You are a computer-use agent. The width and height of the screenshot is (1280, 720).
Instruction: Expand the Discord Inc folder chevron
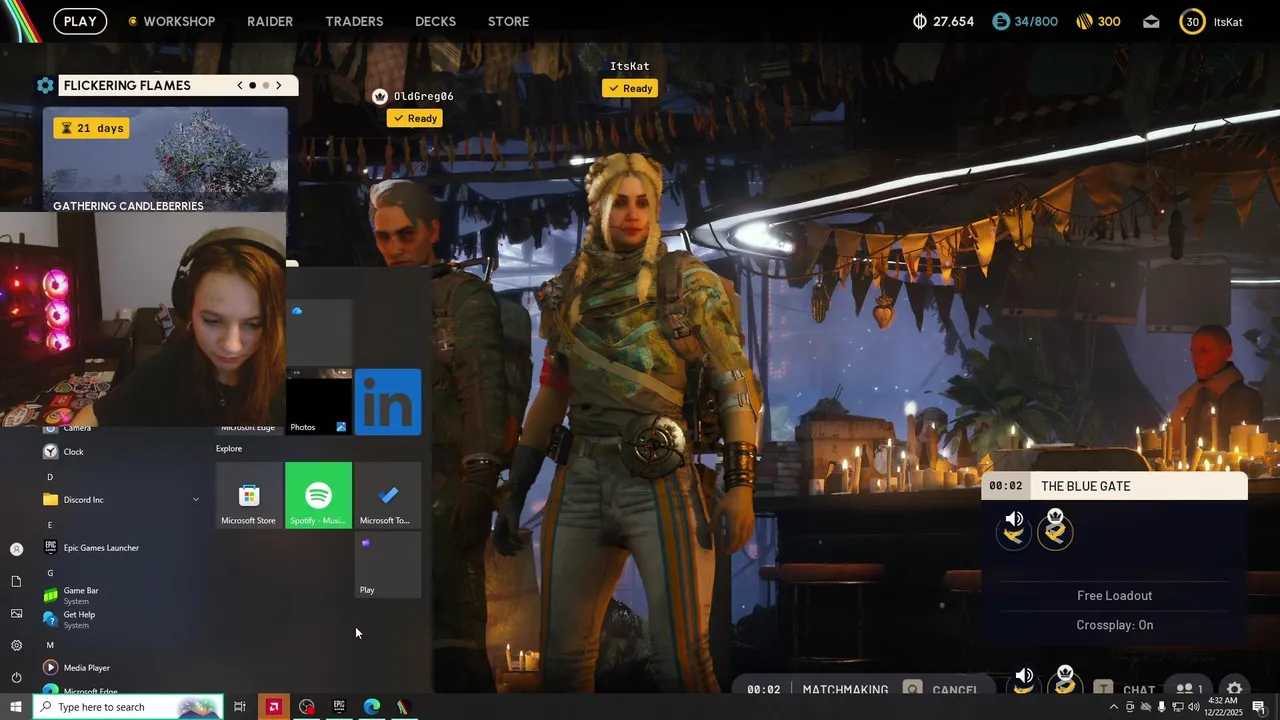pos(196,500)
